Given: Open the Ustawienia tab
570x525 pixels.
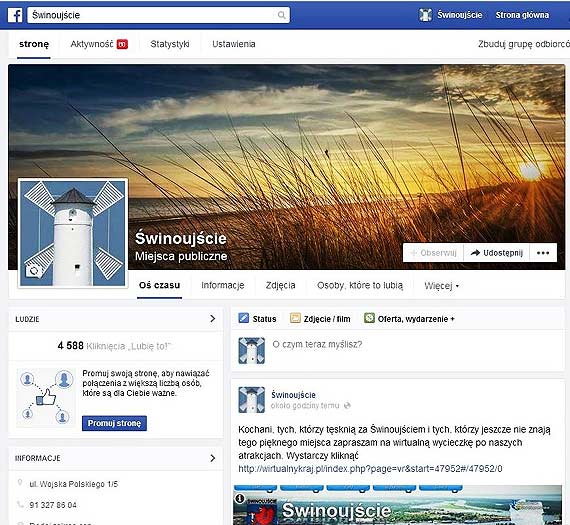Looking at the screenshot, I should pyautogui.click(x=234, y=44).
